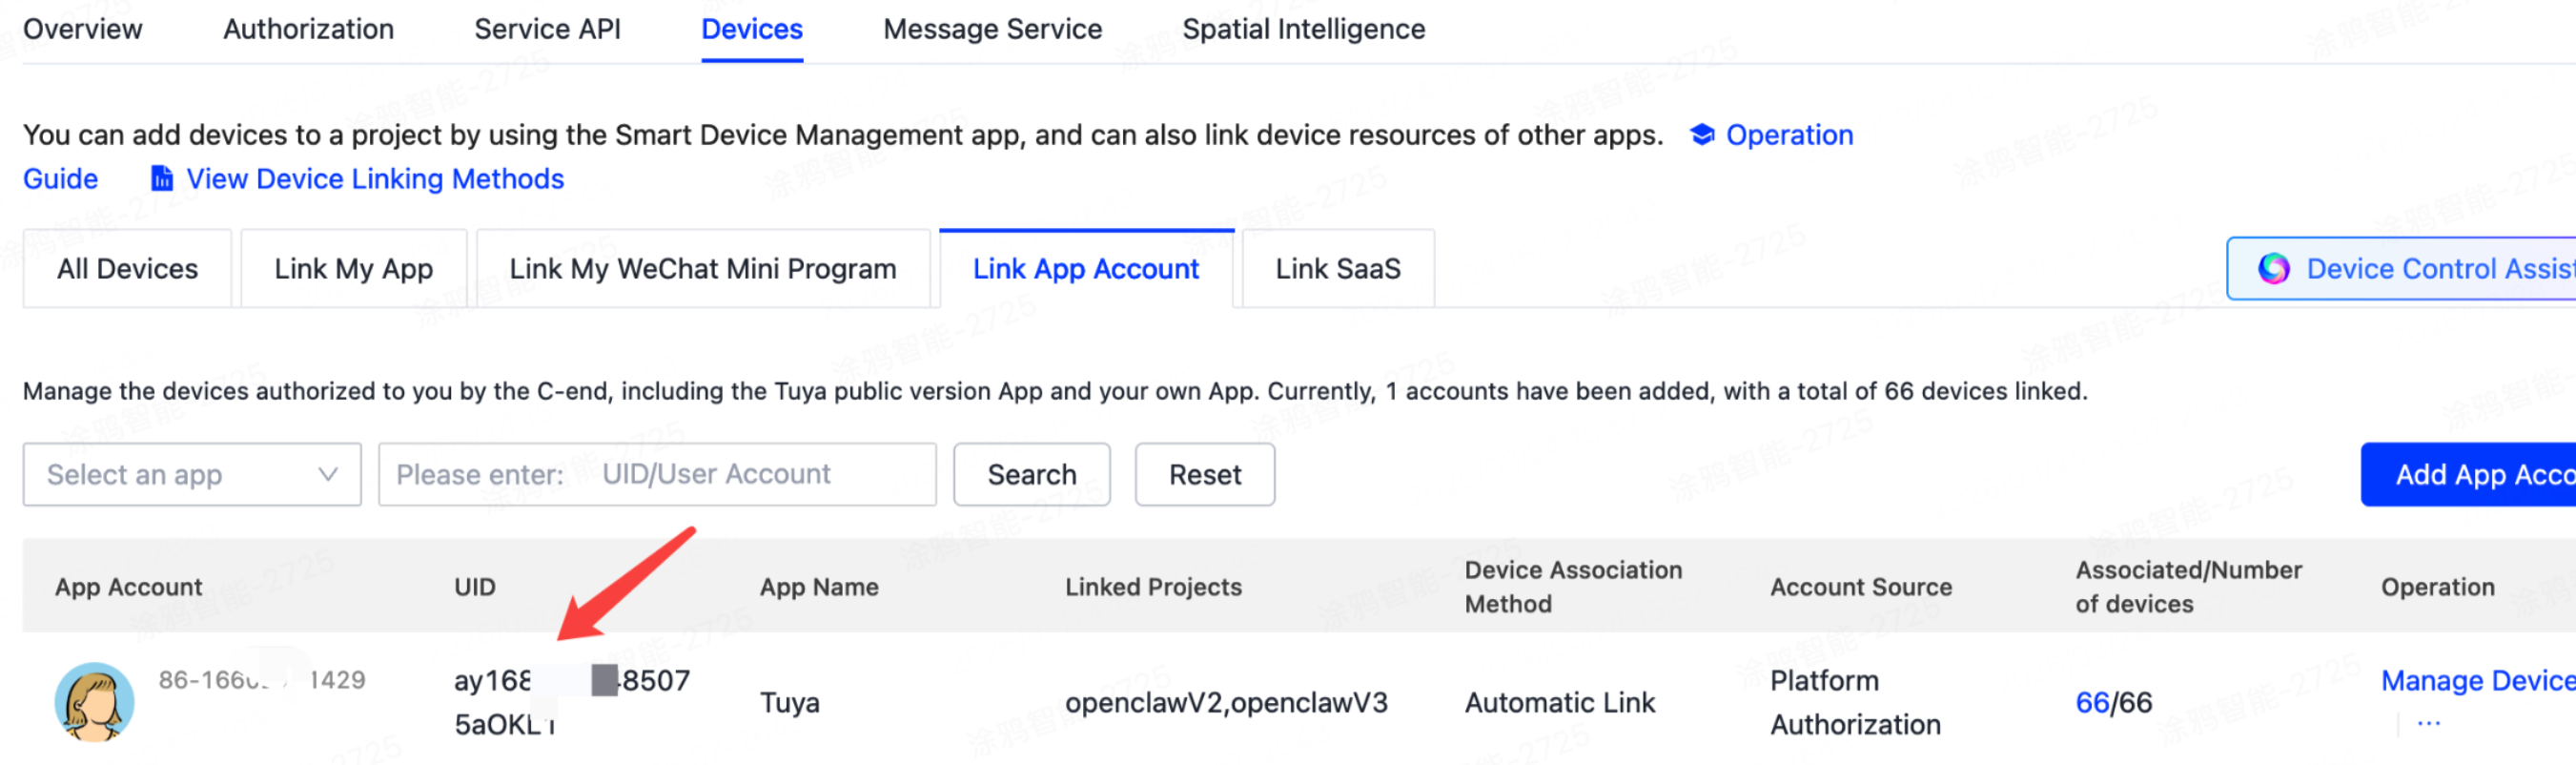The image size is (2576, 765).
Task: Open the ellipsis menu under Manage Device
Action: coord(2427,722)
